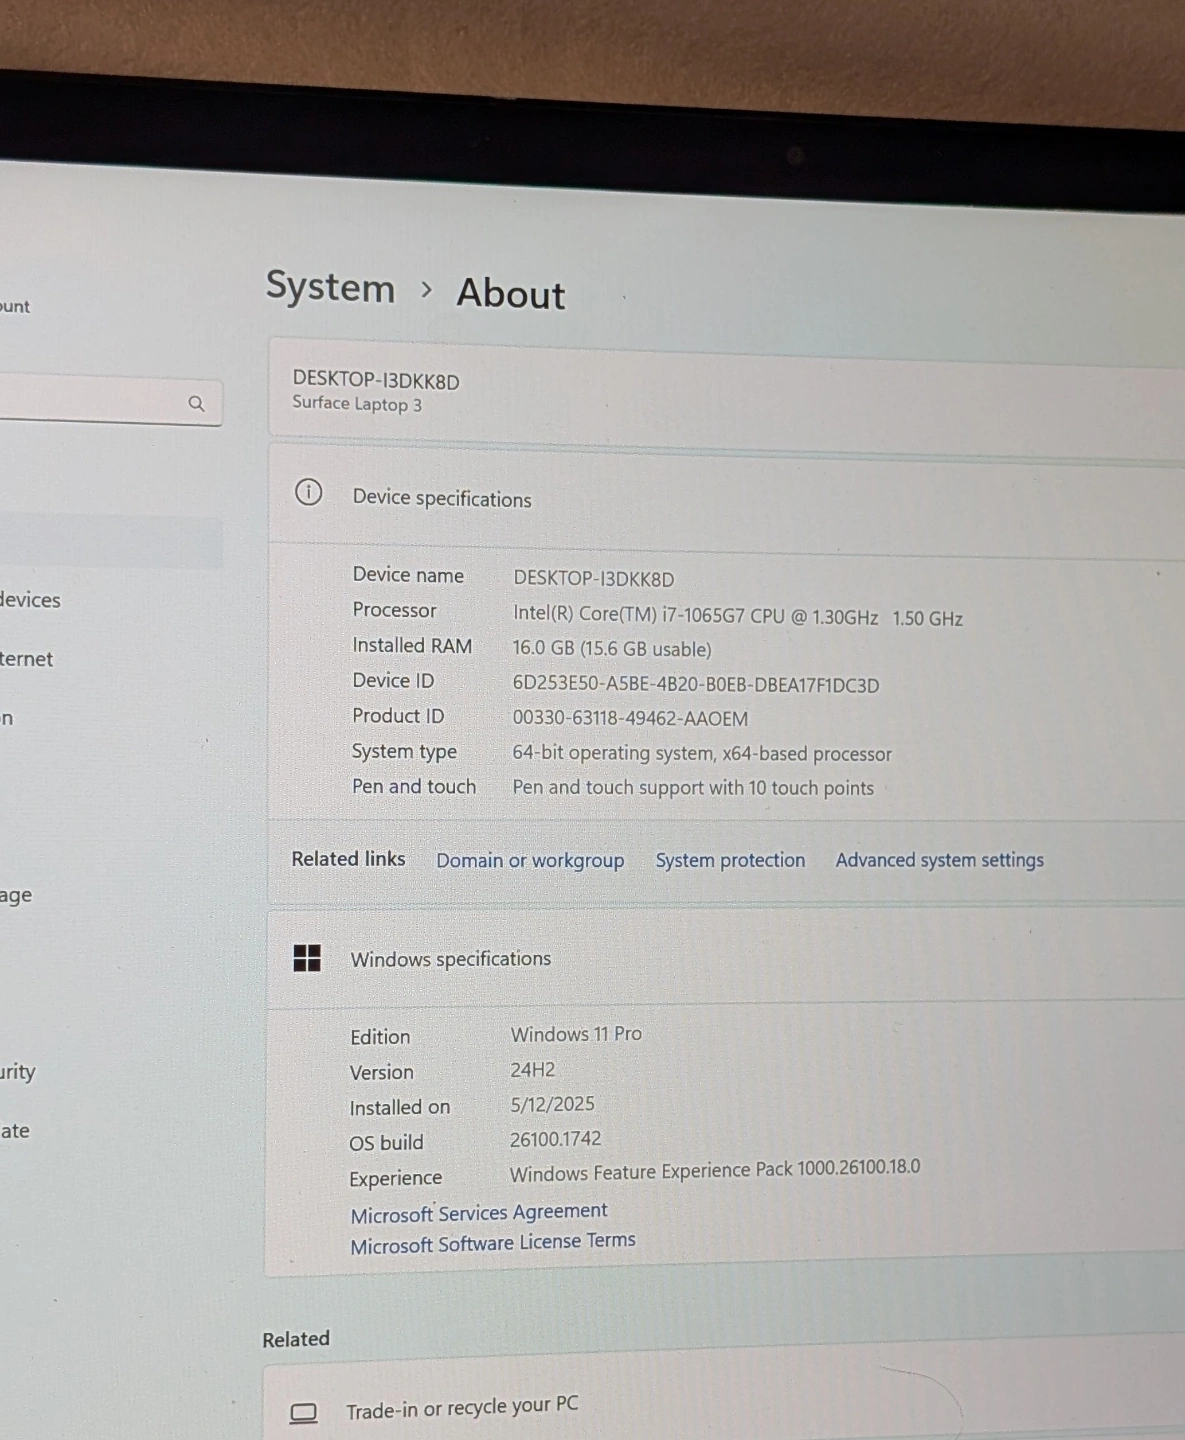Click the laptop icon beside Trade-in
The image size is (1185, 1440).
click(x=303, y=1412)
